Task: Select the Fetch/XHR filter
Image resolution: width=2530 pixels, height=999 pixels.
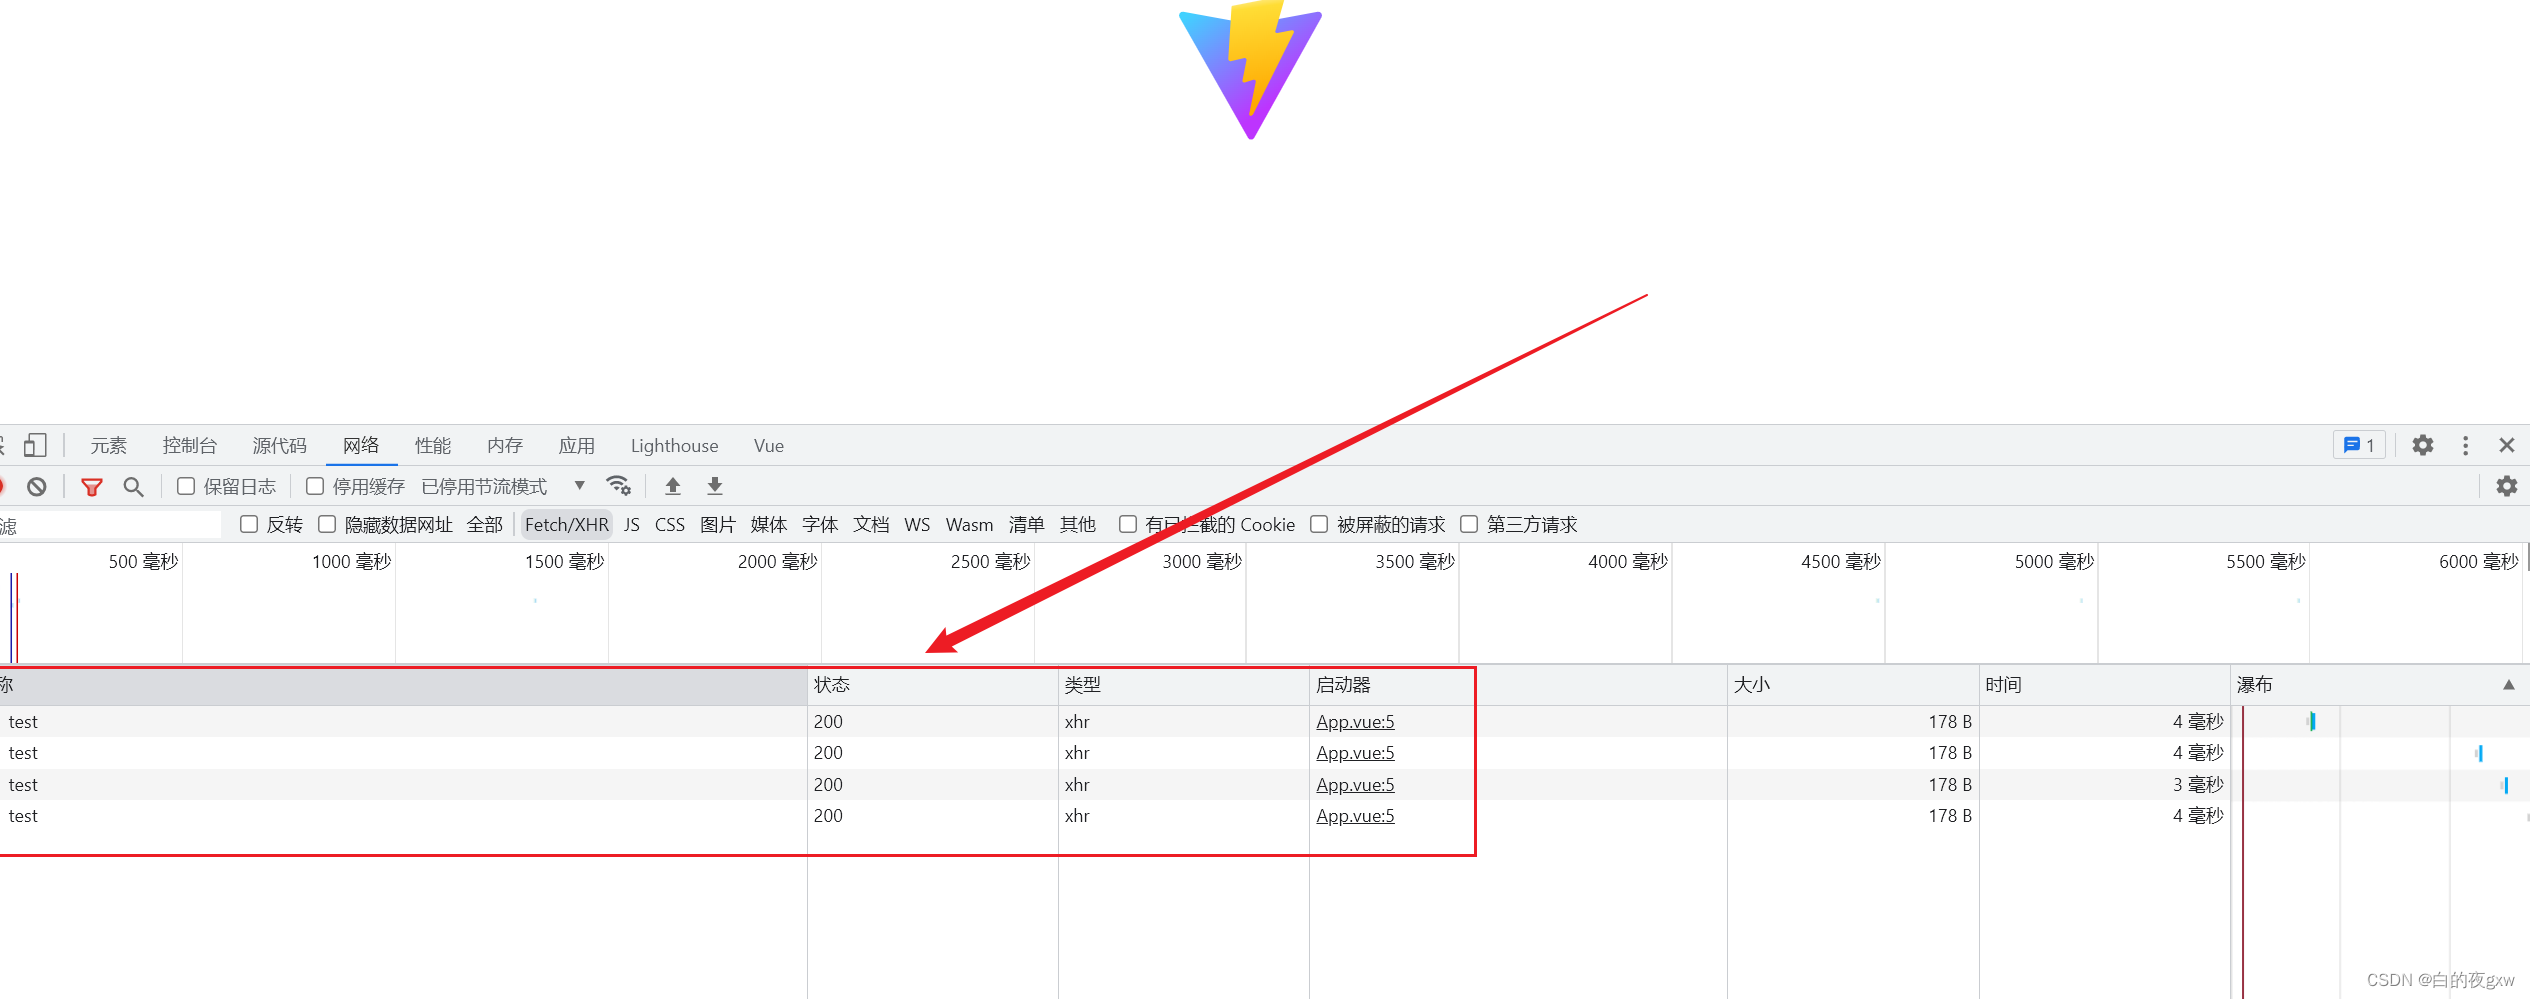Action: pos(567,525)
